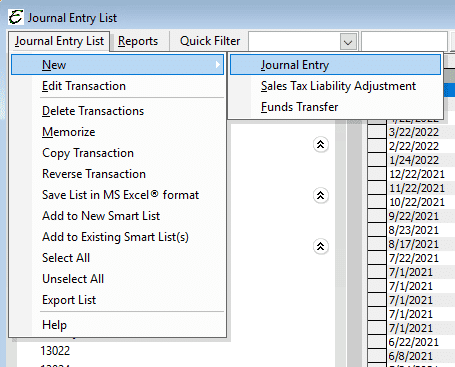Tick checkbox for 8/23/2021 row
Screen dimensions: 455x367
(377, 230)
